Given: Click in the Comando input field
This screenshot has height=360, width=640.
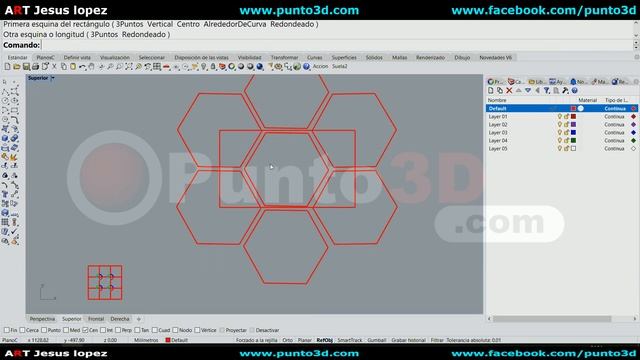Looking at the screenshot, I should [x=337, y=45].
